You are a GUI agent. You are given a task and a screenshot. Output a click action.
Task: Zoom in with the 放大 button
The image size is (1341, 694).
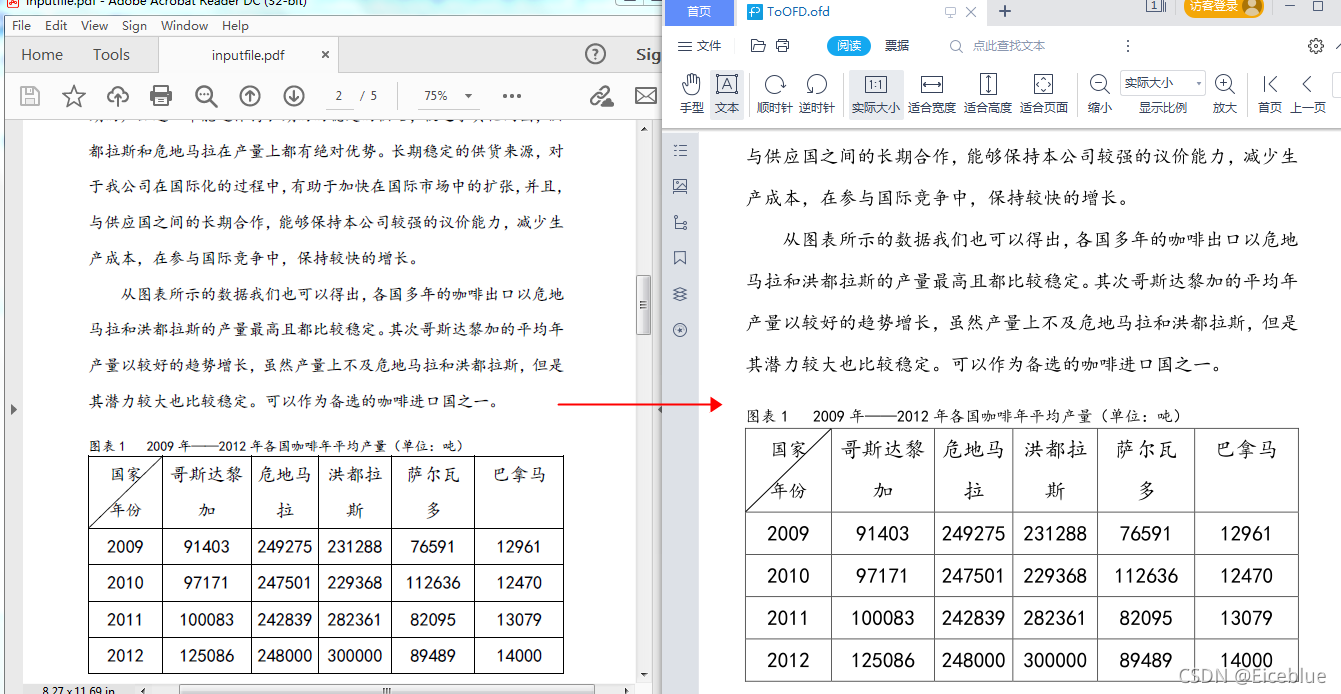click(1225, 93)
